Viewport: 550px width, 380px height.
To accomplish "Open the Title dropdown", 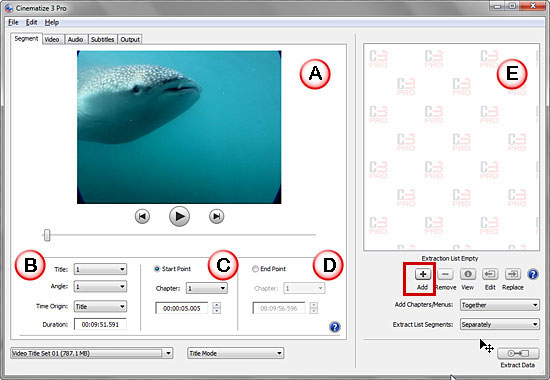I will coord(100,269).
